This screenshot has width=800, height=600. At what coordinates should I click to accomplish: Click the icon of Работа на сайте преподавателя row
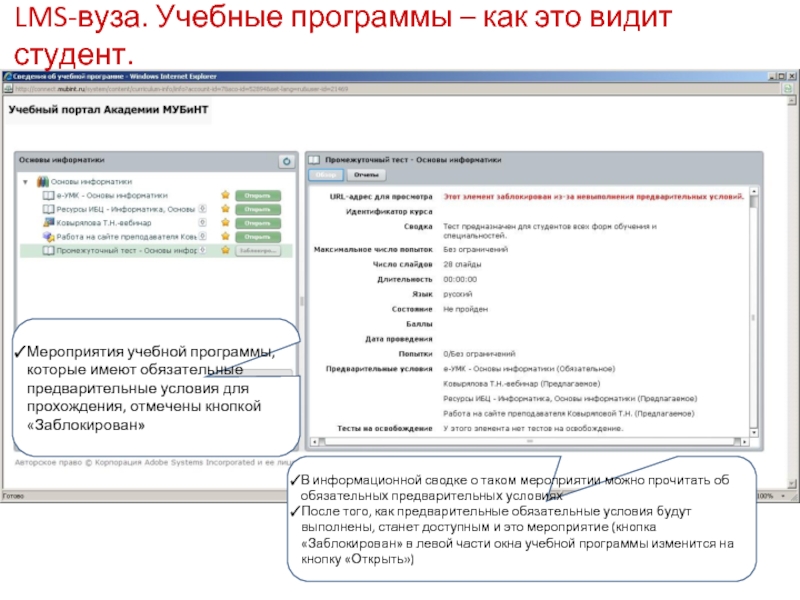(48, 237)
